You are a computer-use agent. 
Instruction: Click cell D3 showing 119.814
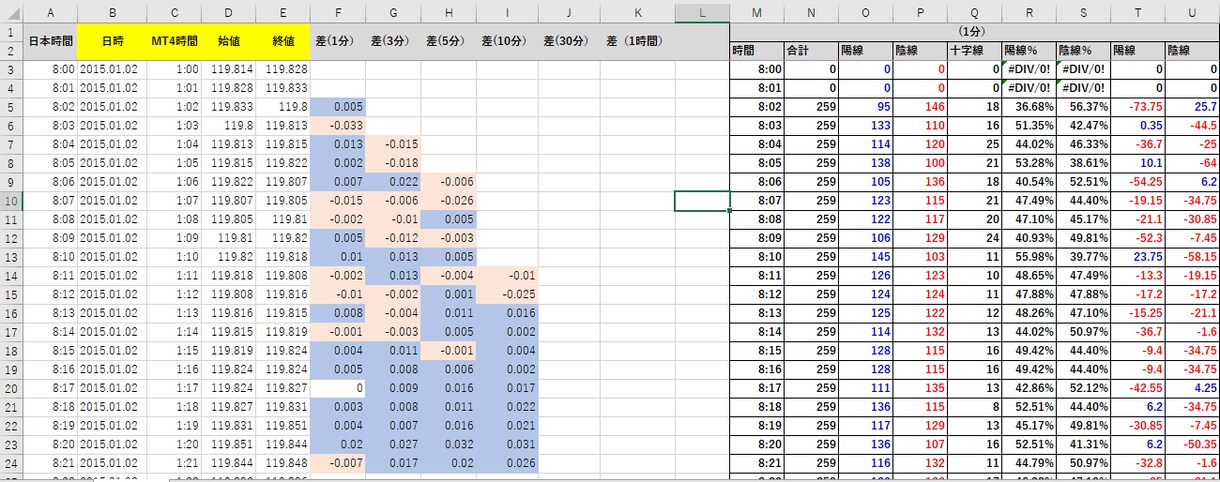click(229, 69)
